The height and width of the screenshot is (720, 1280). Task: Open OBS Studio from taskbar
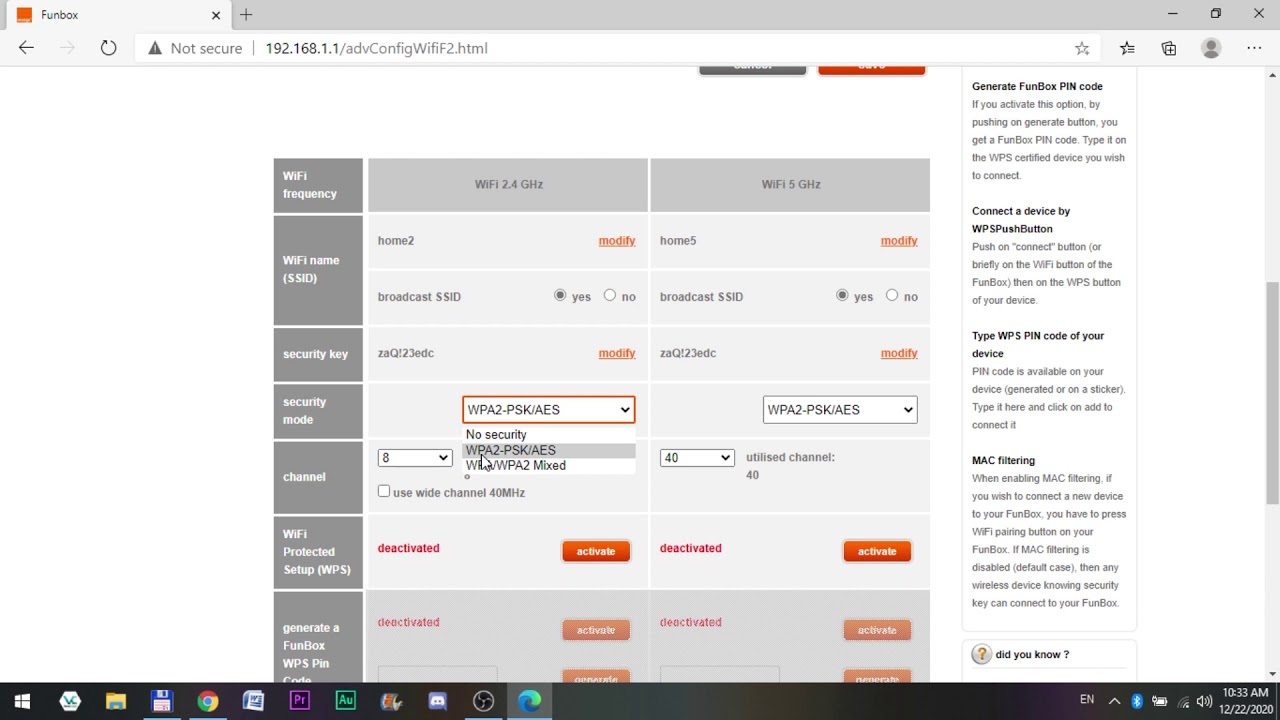pyautogui.click(x=483, y=701)
